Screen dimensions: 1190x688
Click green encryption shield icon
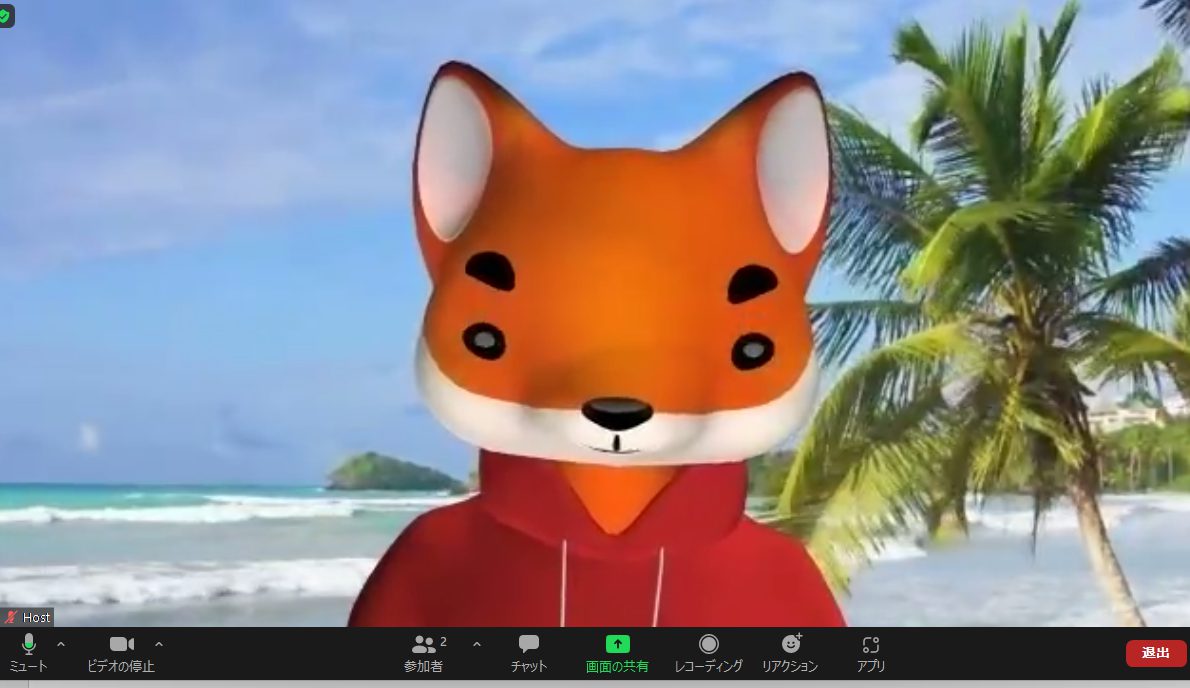5,15
